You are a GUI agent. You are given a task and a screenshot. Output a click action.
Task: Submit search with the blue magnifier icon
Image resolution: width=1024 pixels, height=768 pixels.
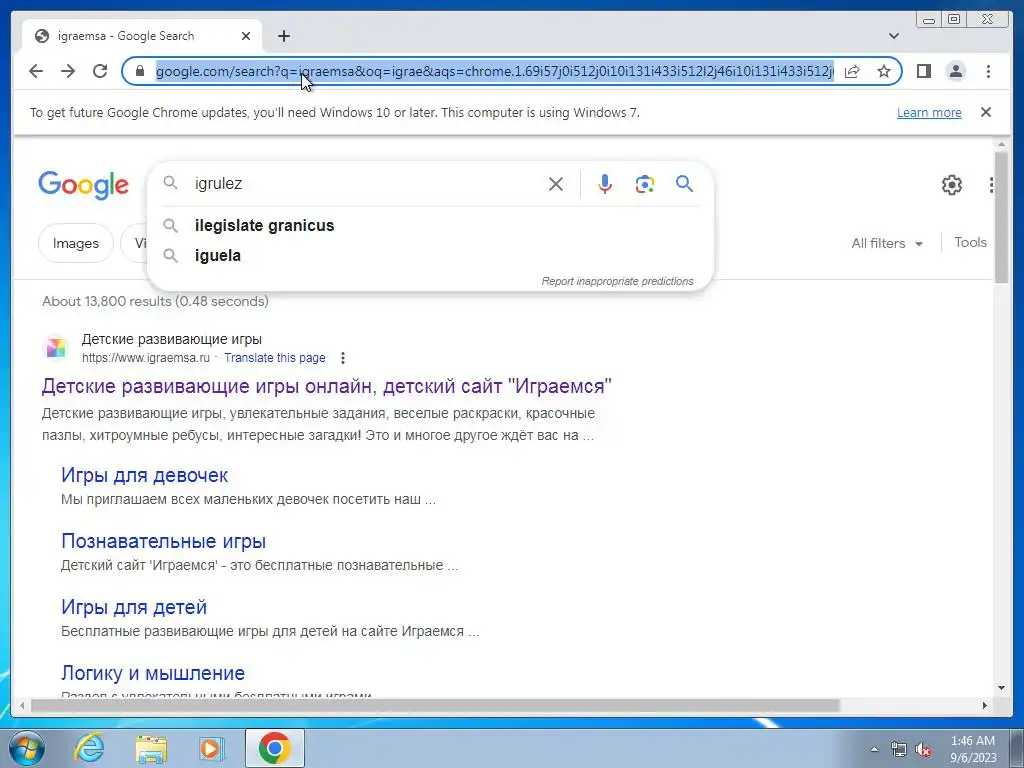(x=684, y=184)
